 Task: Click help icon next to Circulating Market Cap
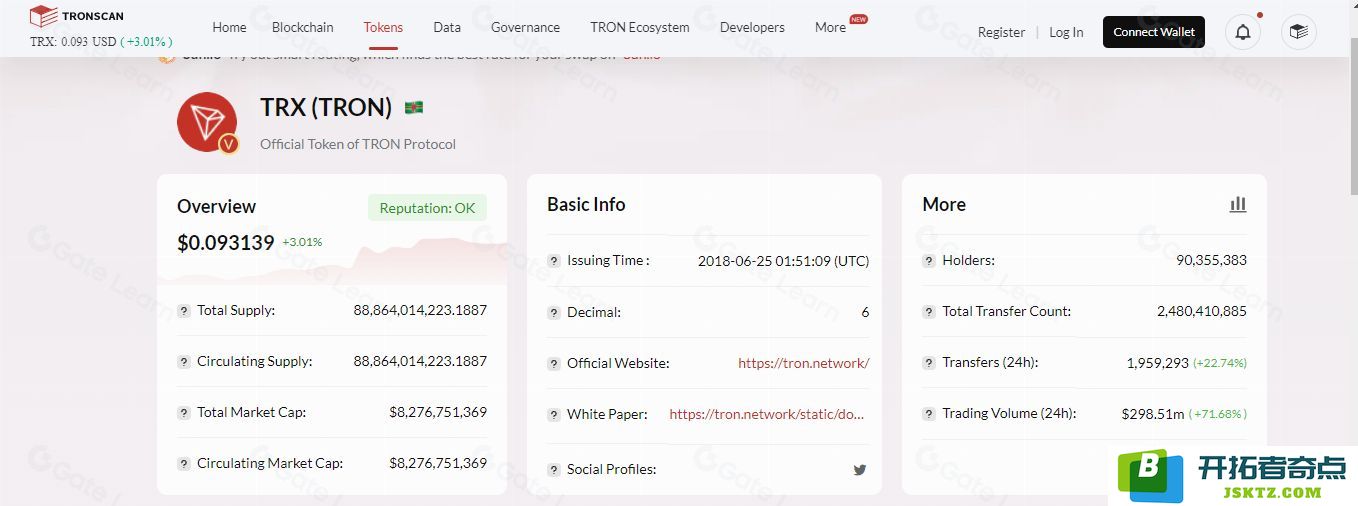tap(184, 464)
